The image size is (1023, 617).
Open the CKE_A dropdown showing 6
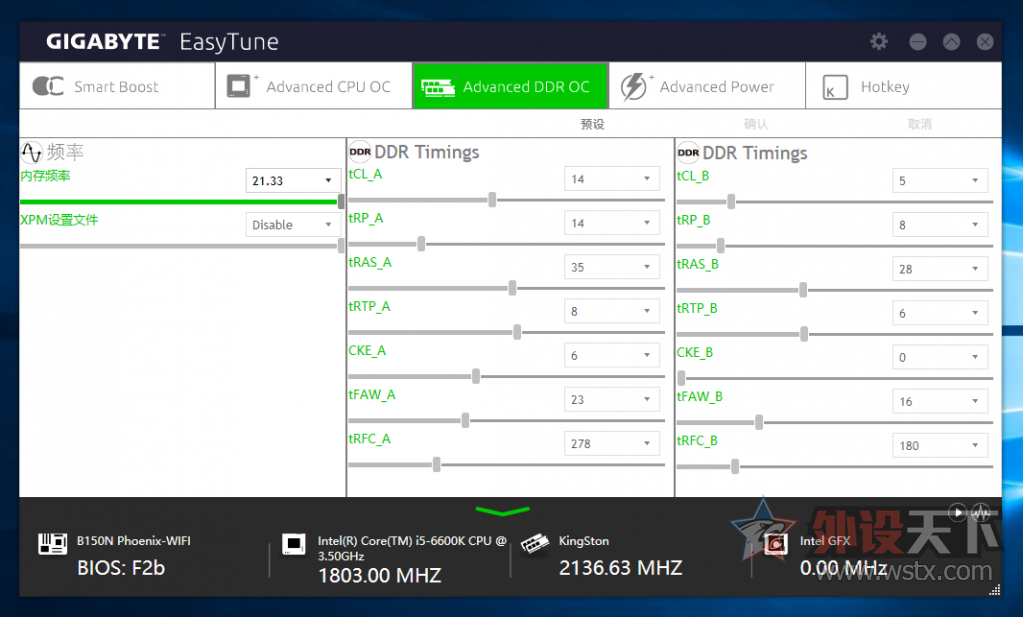pos(612,355)
